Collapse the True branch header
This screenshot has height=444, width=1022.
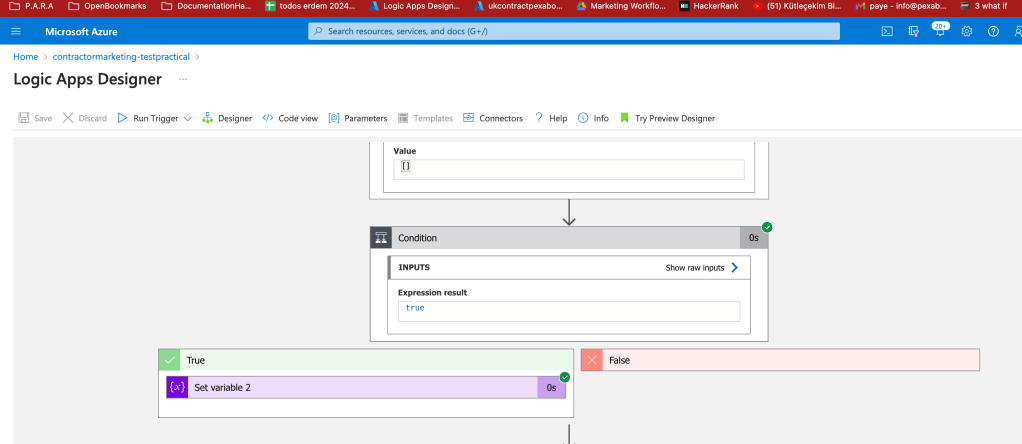(x=366, y=360)
